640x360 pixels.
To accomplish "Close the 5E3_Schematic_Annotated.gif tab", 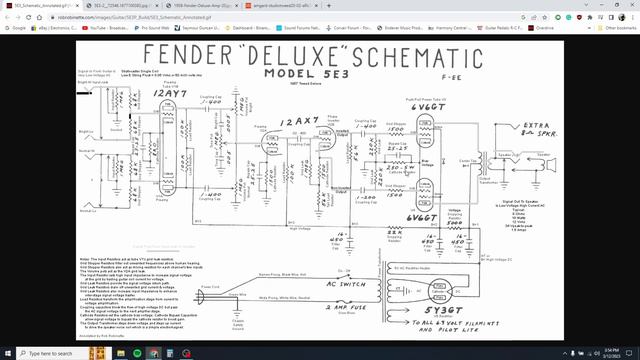I will [77, 6].
